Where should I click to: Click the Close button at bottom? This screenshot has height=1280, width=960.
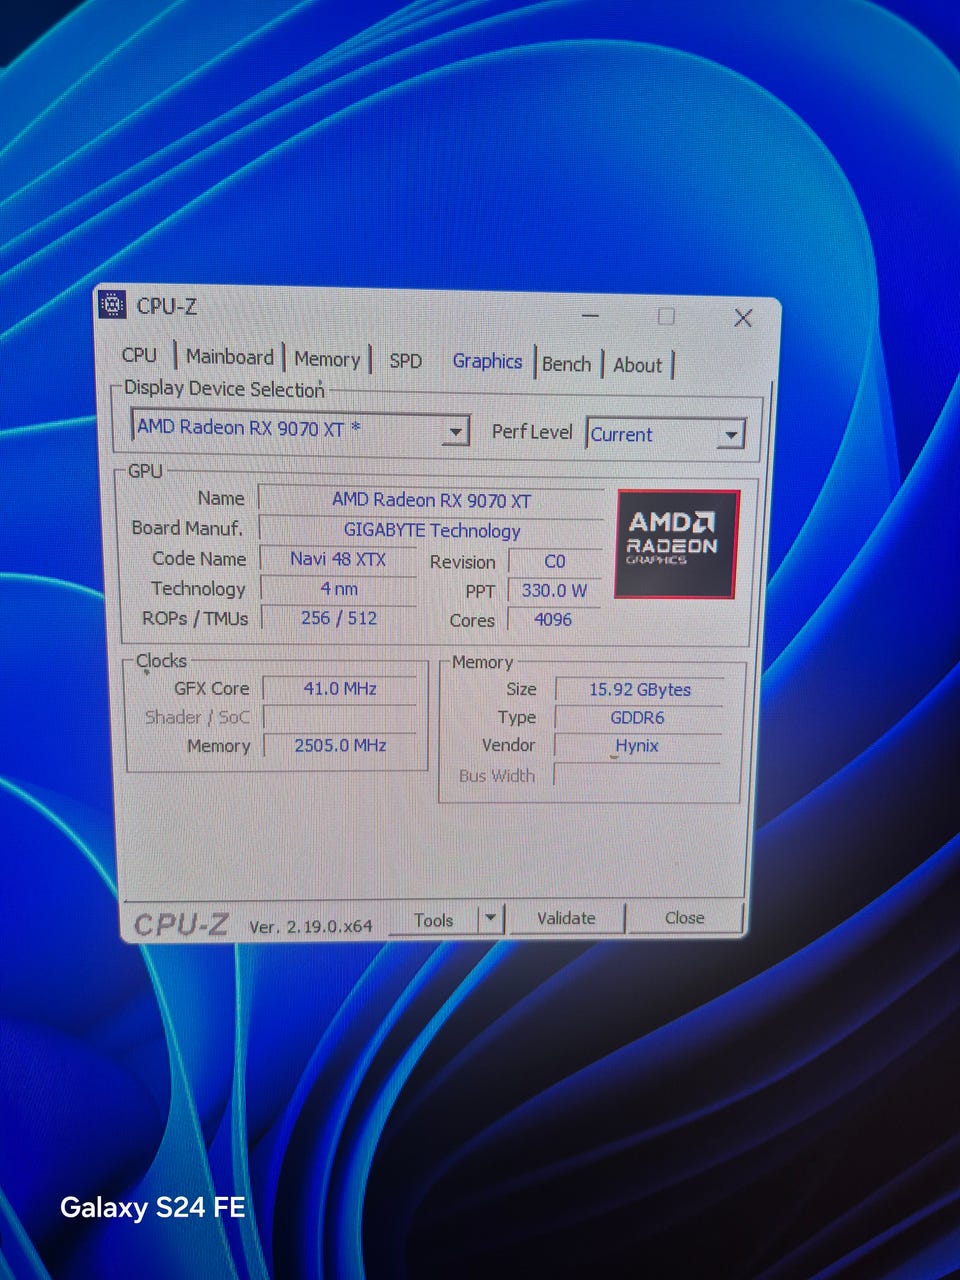click(x=684, y=917)
